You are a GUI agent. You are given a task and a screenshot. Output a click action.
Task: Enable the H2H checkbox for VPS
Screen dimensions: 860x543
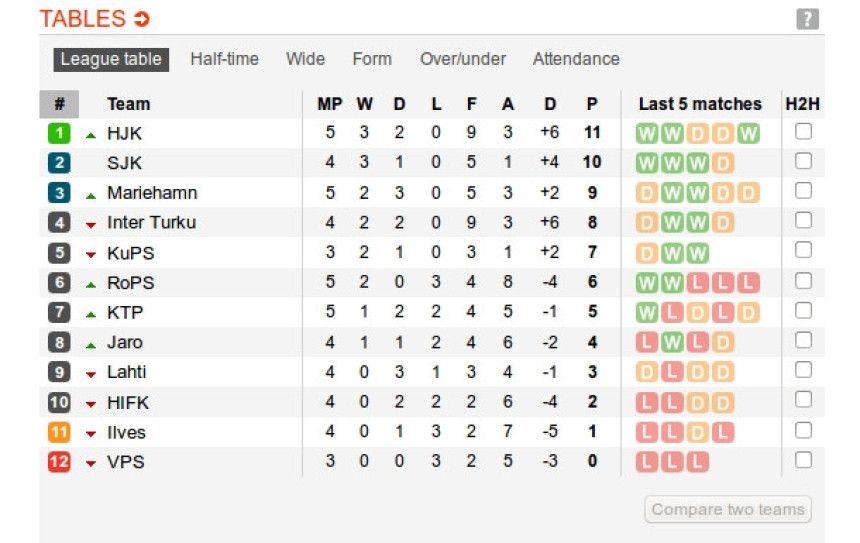803,461
